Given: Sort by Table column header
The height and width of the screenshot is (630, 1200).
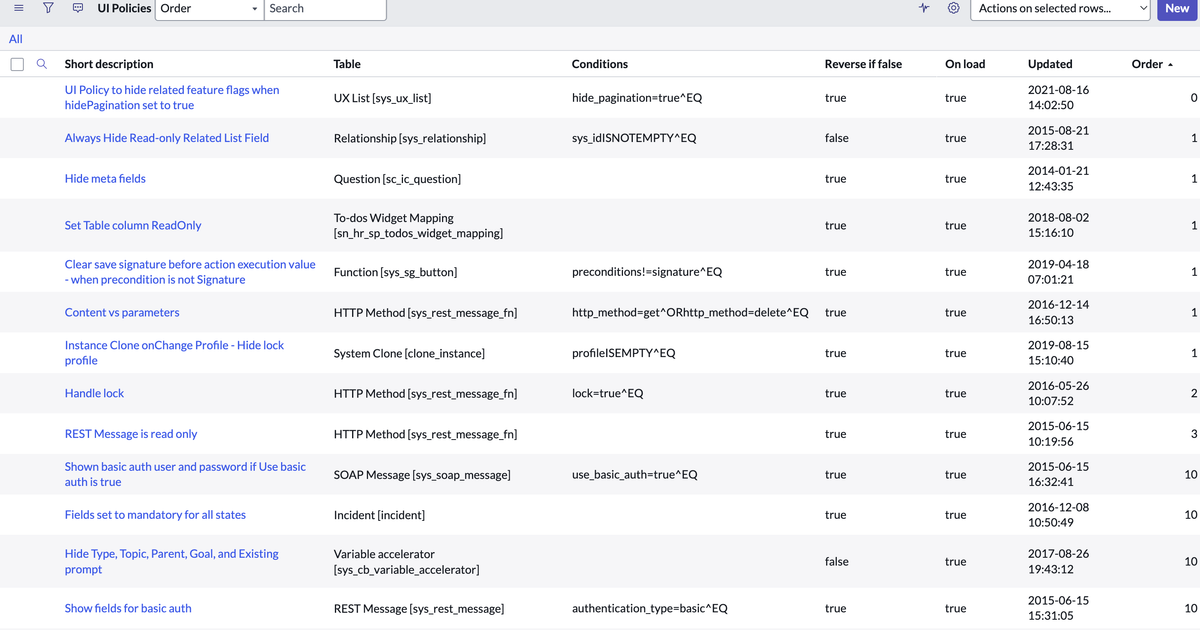Looking at the screenshot, I should point(347,64).
